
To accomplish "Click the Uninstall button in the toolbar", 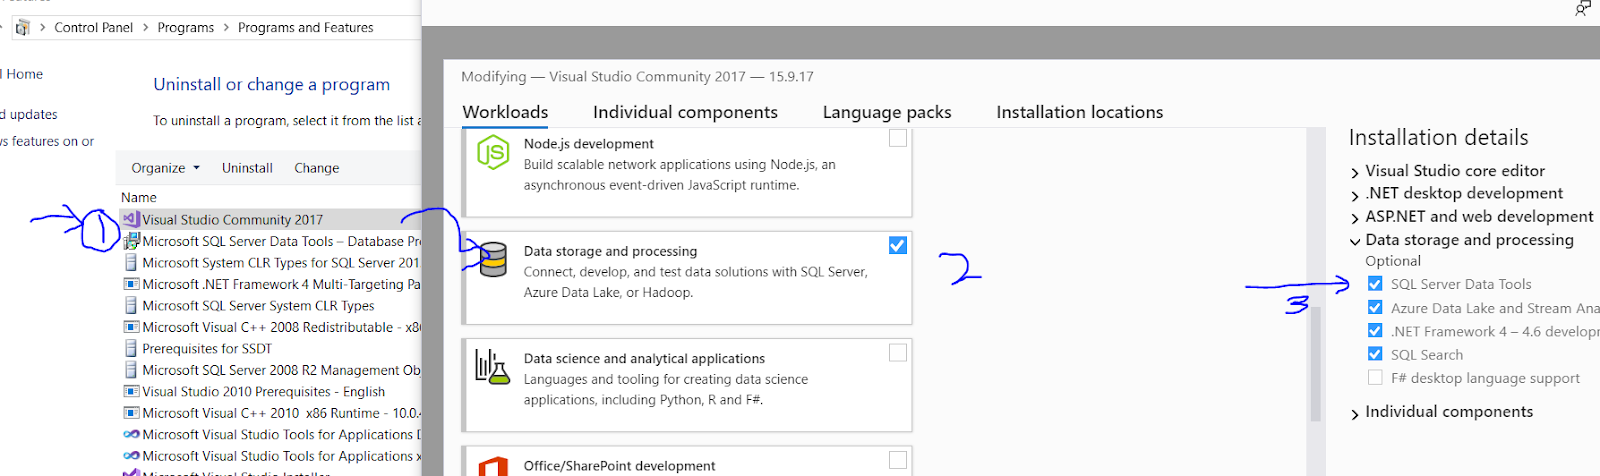I will (247, 168).
